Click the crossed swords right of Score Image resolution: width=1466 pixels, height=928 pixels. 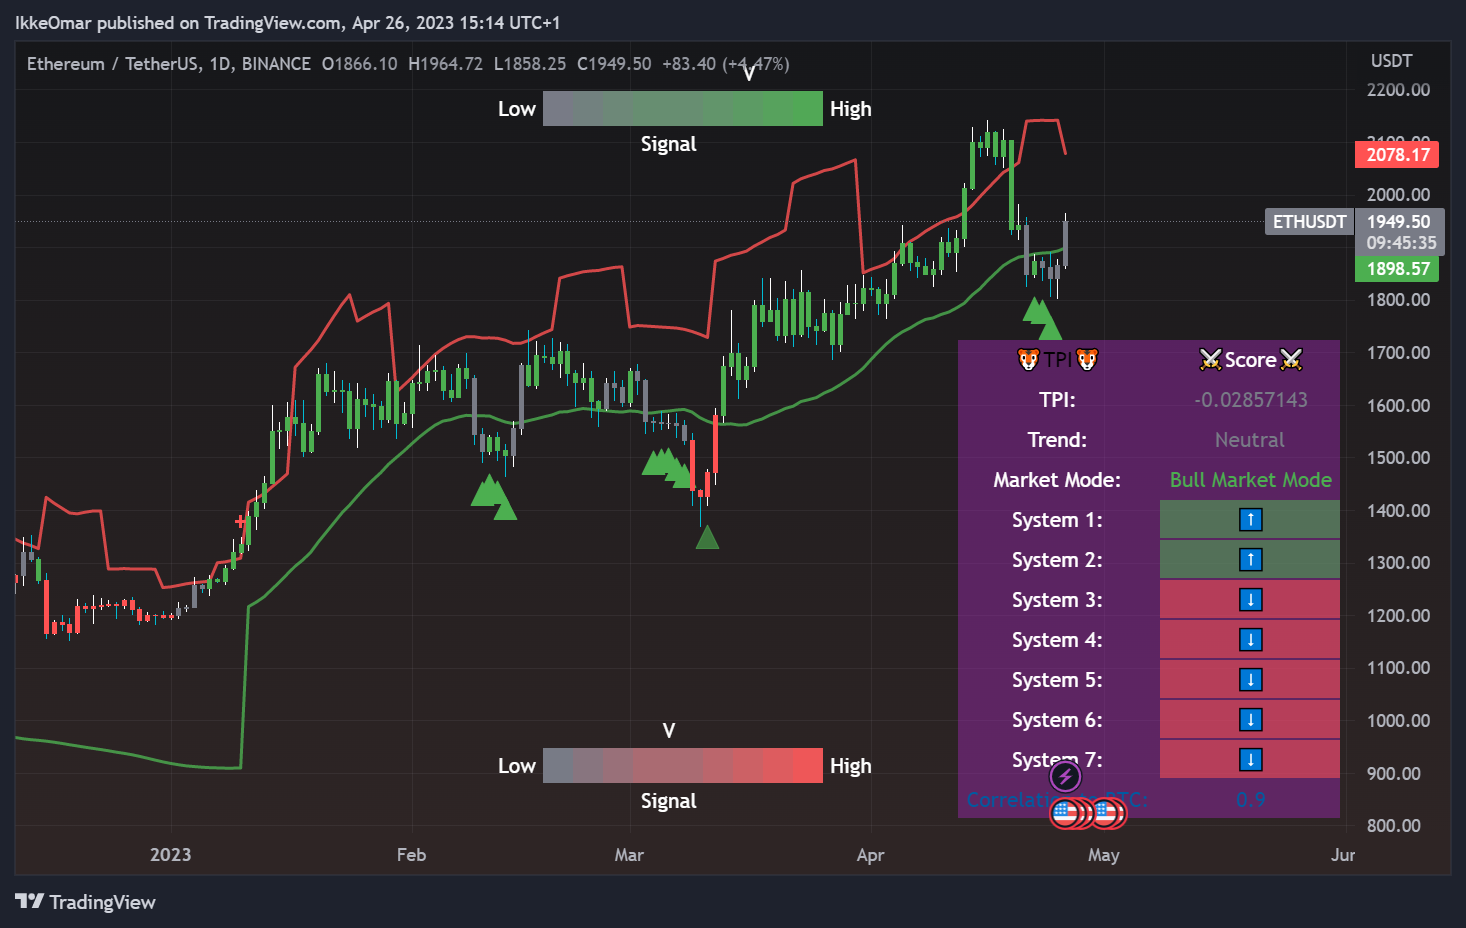(1291, 359)
